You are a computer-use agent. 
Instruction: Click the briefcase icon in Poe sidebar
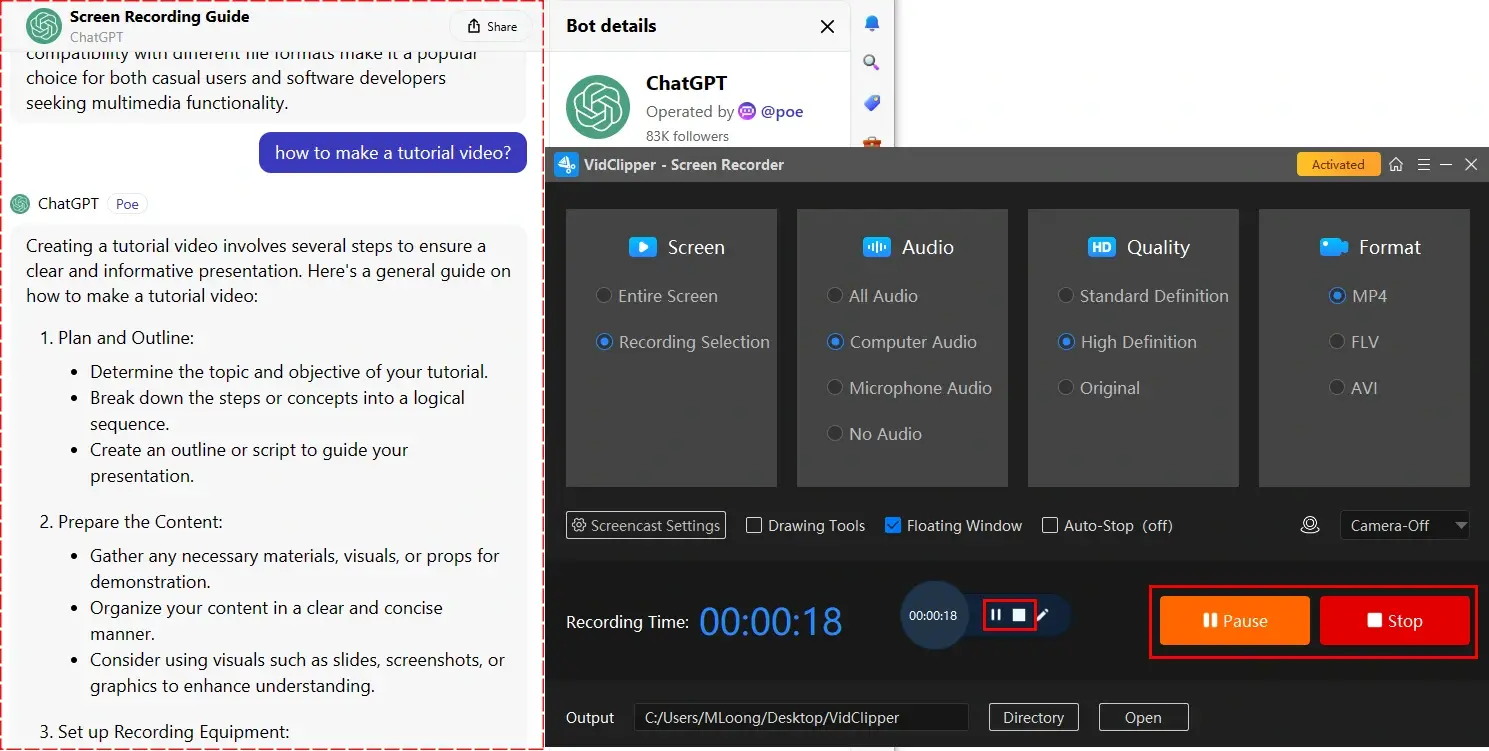872,143
